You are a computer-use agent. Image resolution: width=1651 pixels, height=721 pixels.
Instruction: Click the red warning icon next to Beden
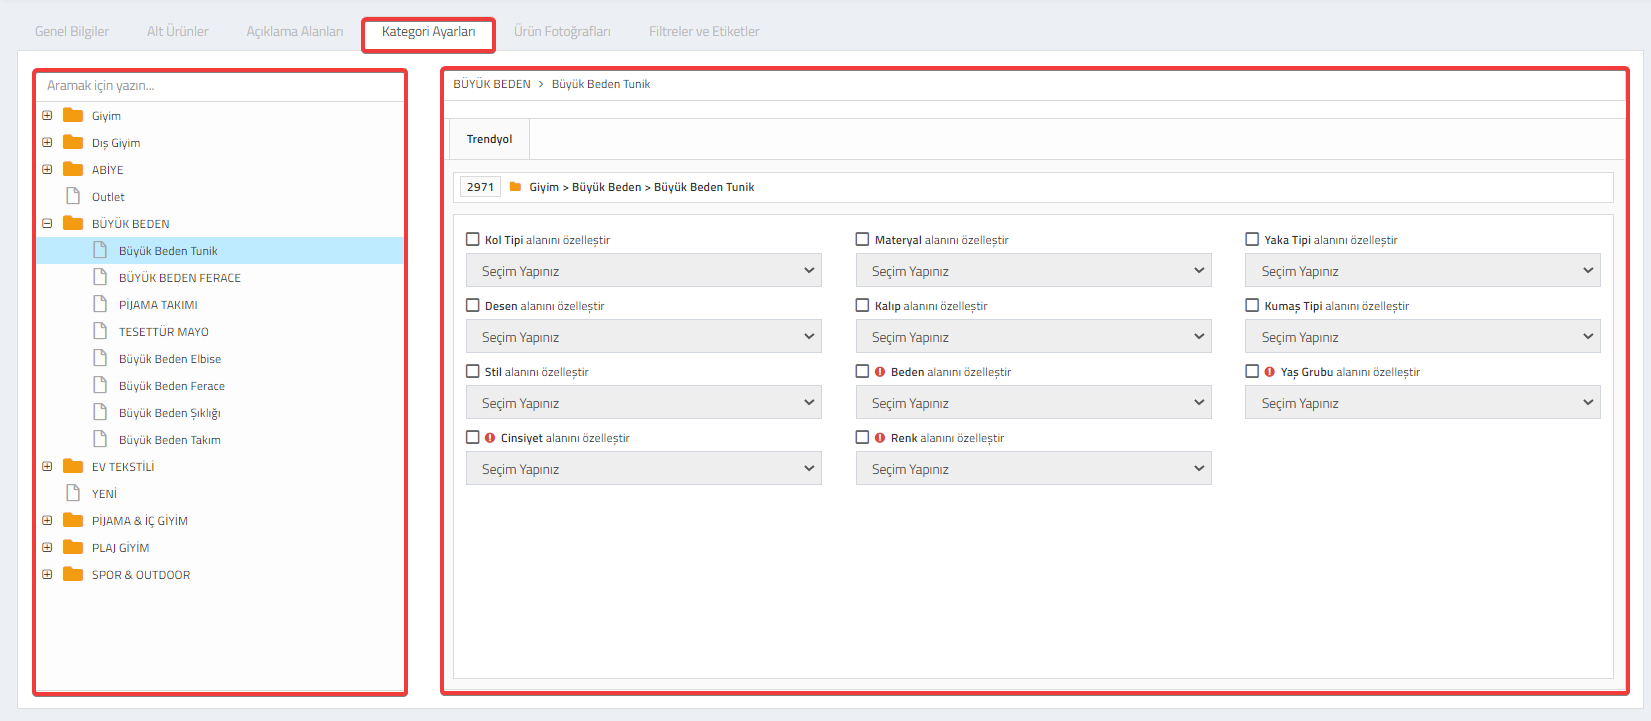click(880, 372)
